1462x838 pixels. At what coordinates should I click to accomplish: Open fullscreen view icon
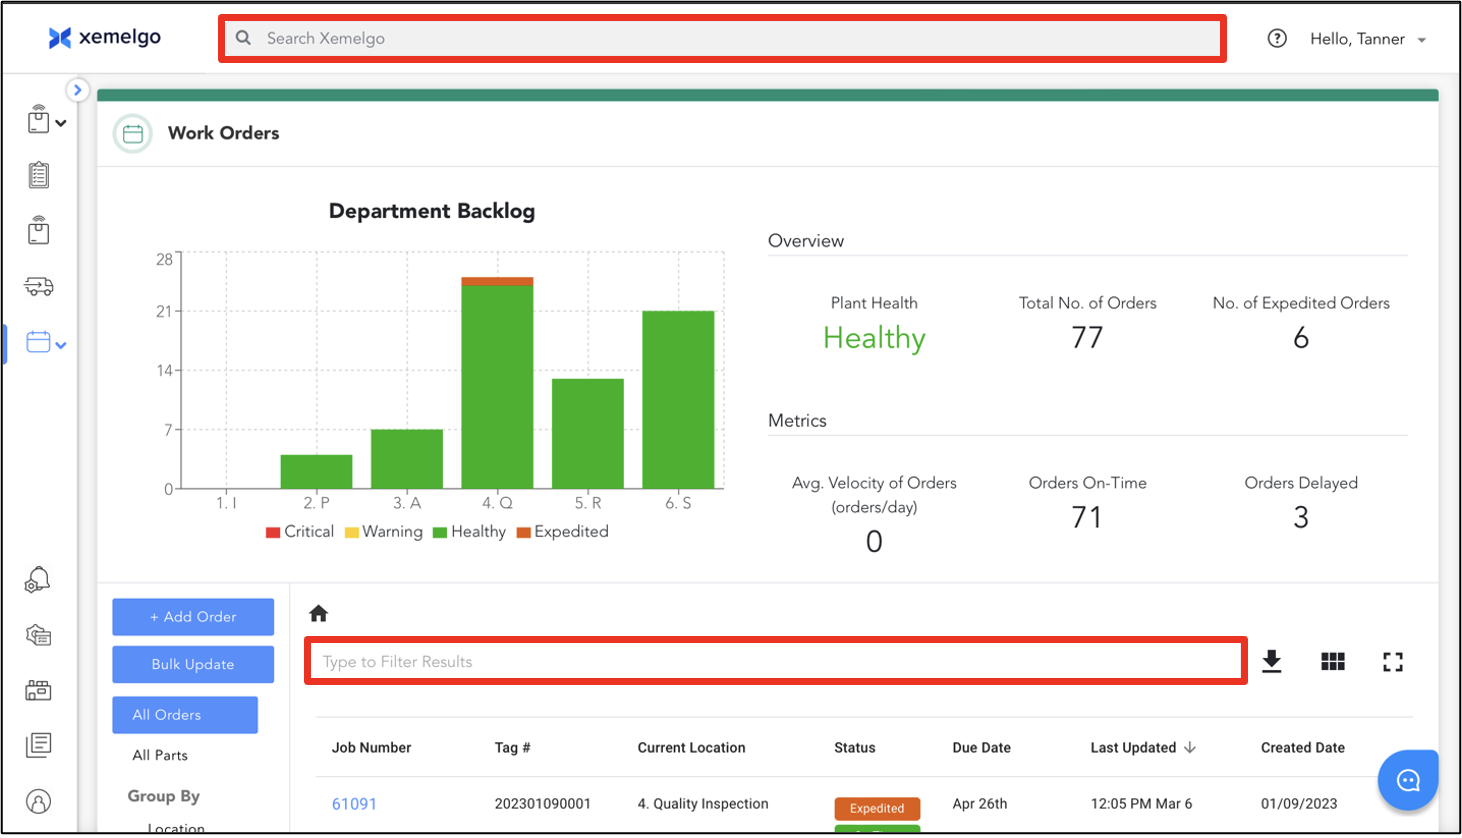tap(1393, 661)
